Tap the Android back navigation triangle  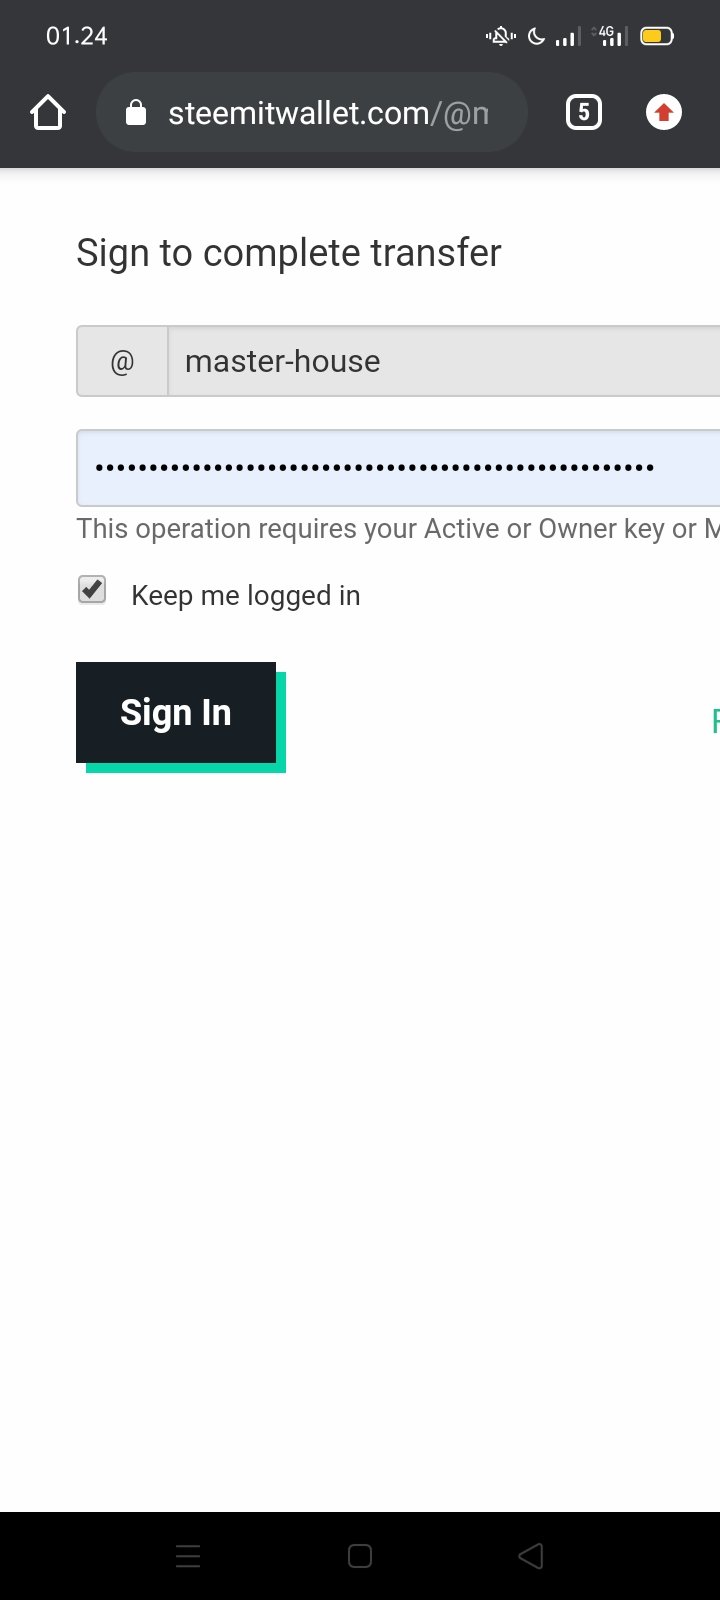(531, 1556)
